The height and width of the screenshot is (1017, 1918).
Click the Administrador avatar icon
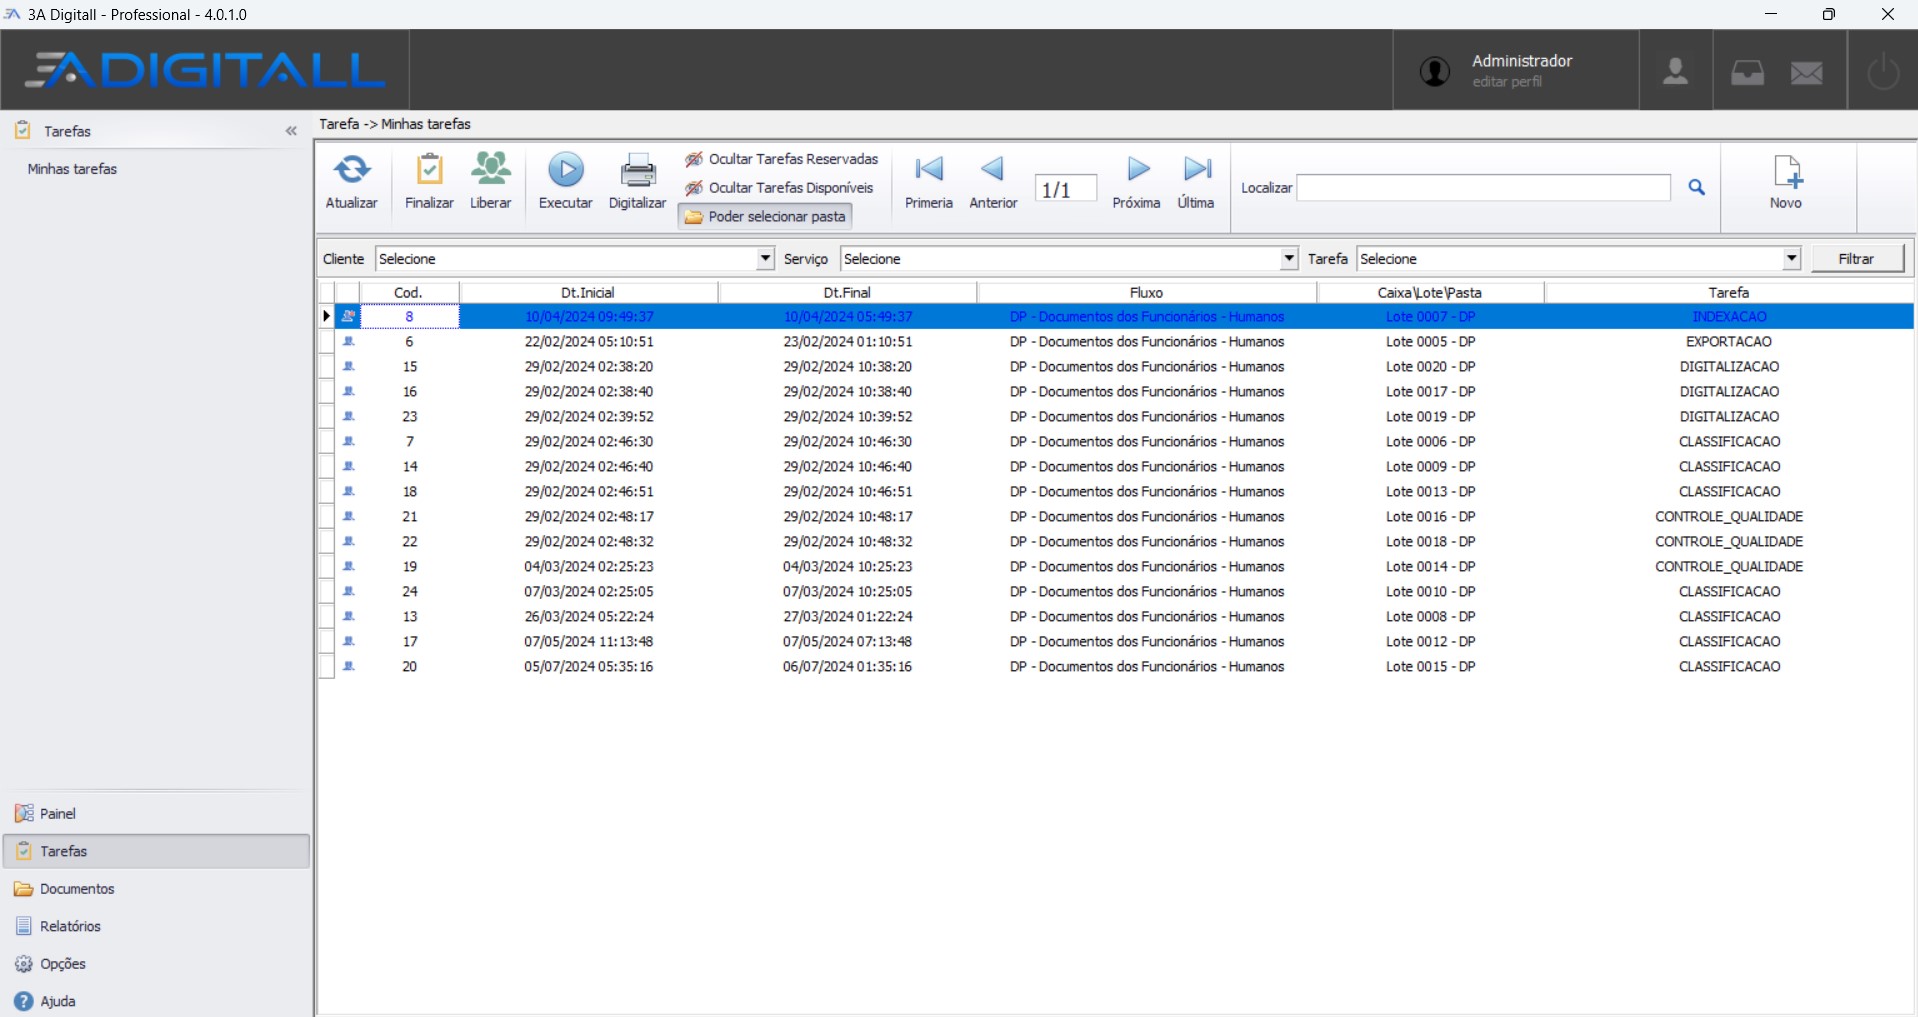(x=1435, y=72)
